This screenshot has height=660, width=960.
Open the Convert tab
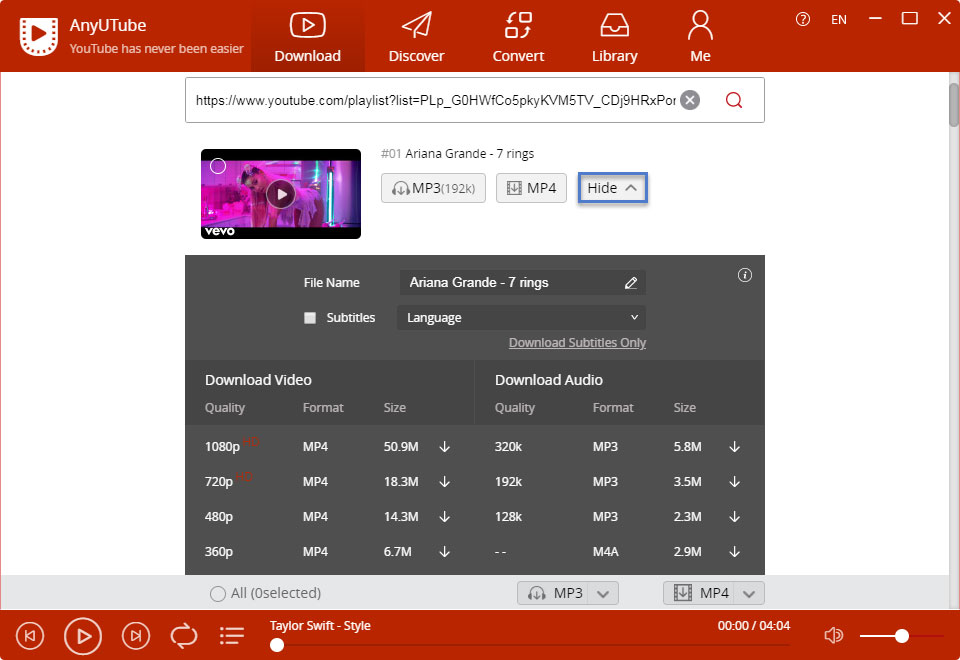click(x=518, y=37)
